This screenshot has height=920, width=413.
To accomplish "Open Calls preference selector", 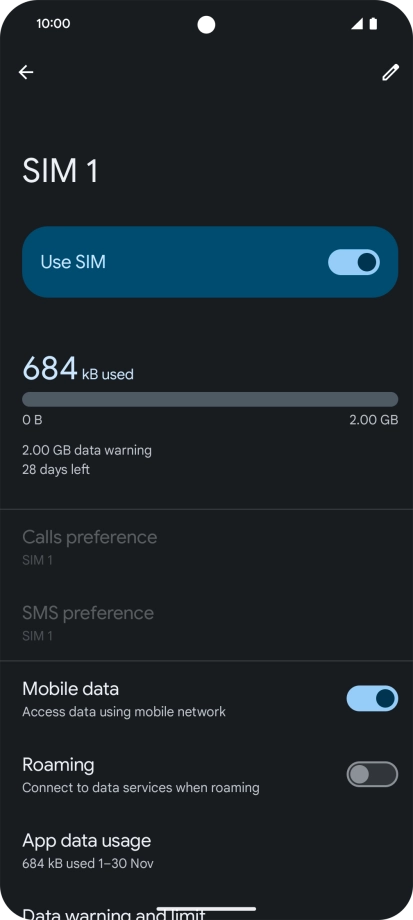I will (x=206, y=547).
